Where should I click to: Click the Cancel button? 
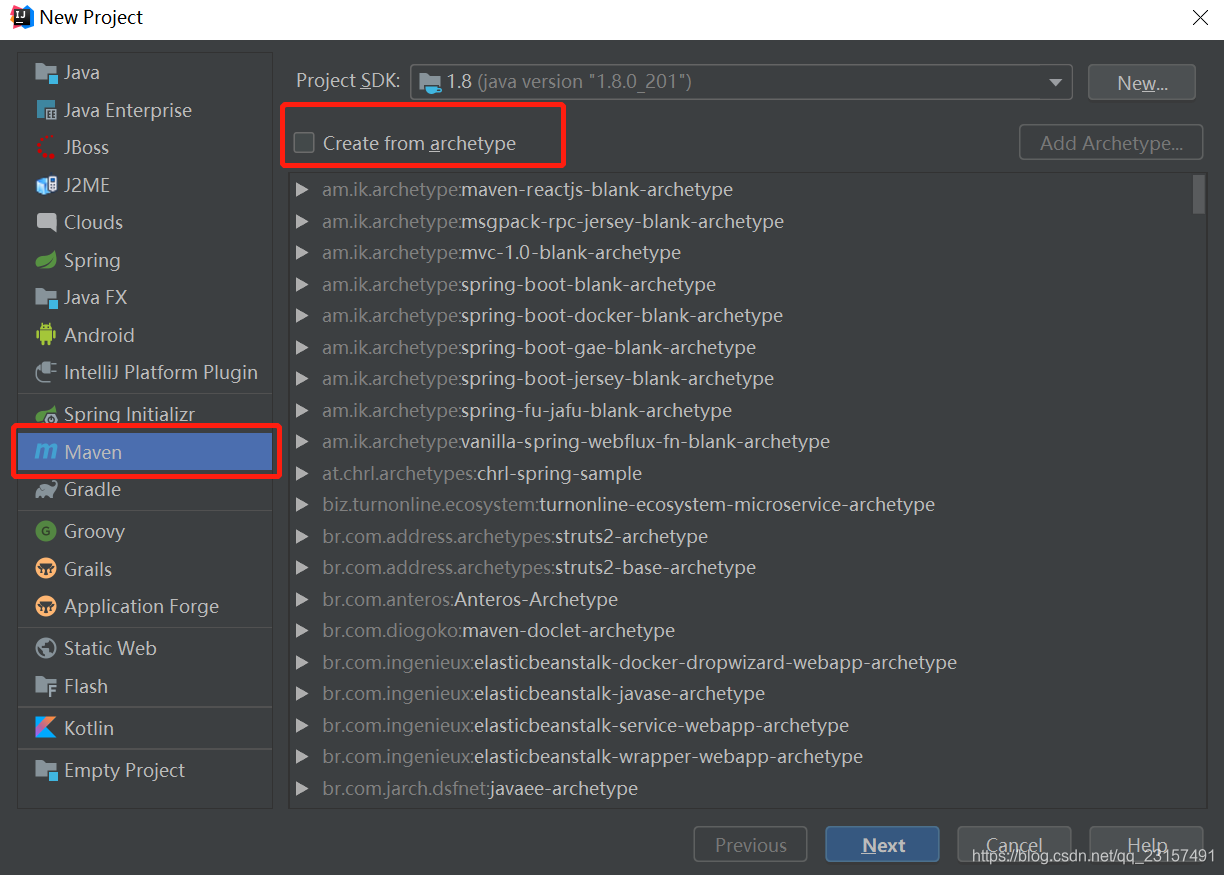coord(1014,845)
